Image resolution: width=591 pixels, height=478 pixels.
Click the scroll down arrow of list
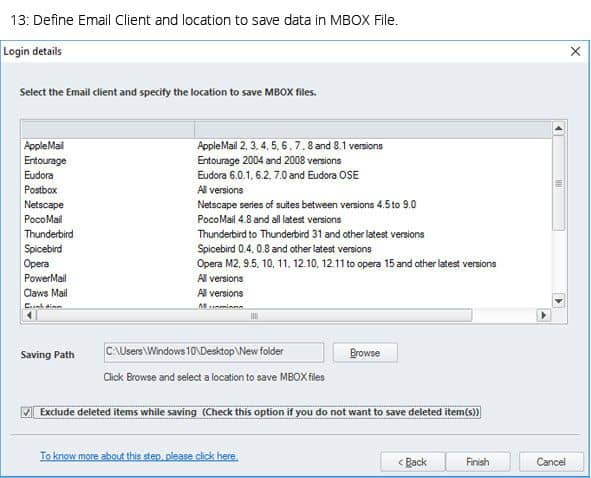[x=558, y=301]
